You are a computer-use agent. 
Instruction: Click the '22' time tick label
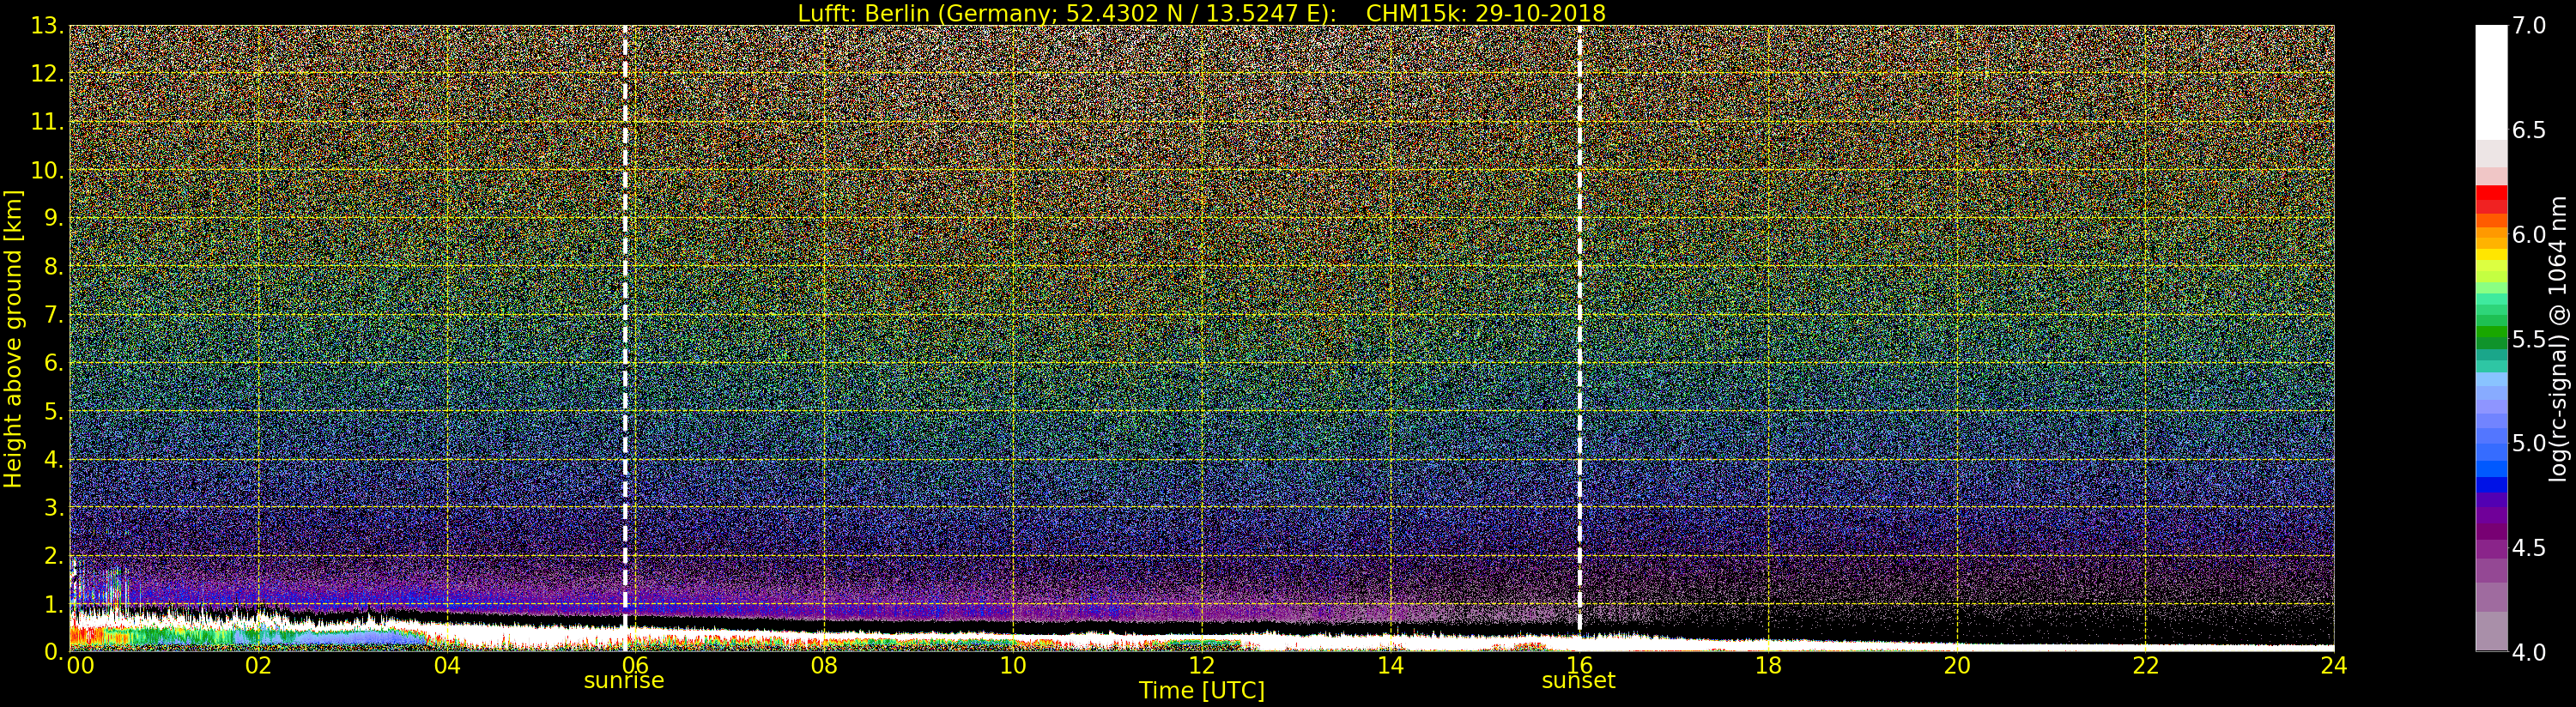[2146, 665]
